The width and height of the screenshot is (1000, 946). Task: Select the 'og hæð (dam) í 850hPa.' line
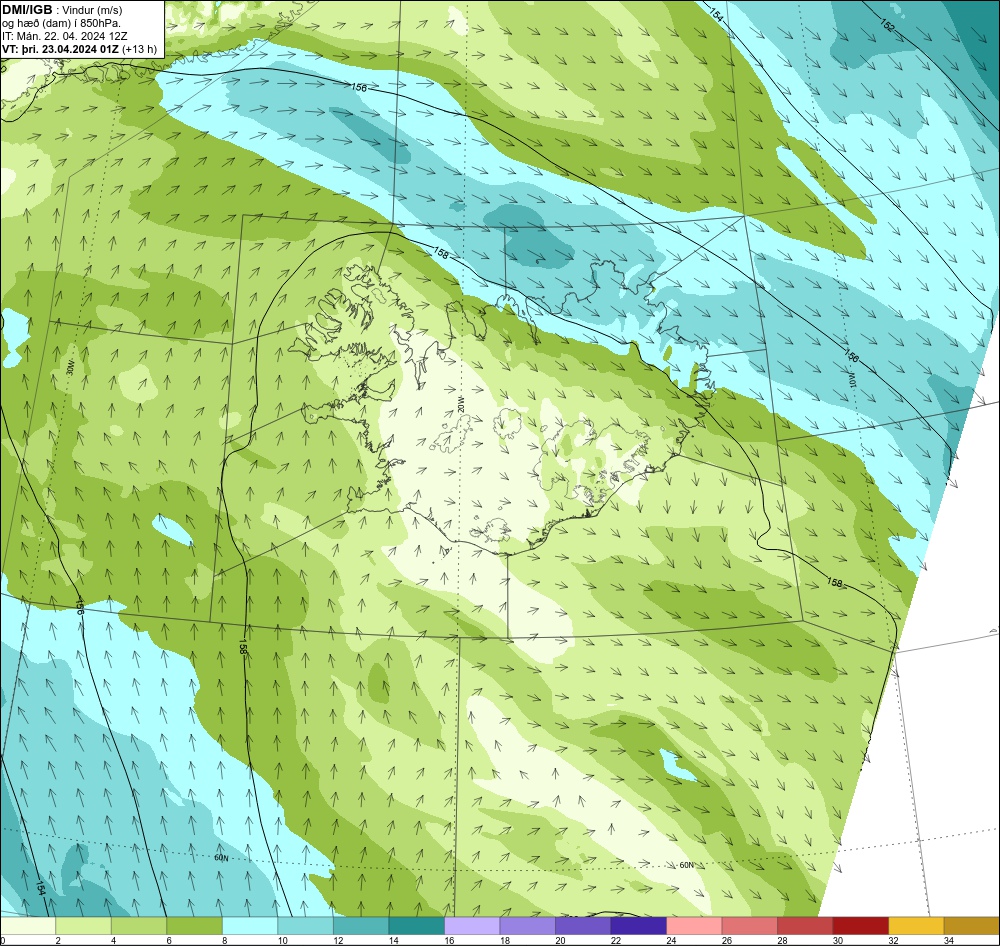pos(62,23)
